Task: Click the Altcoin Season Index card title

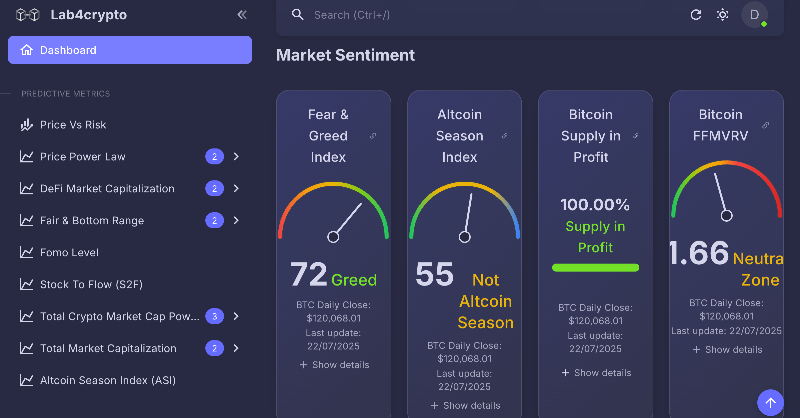Action: pyautogui.click(x=459, y=136)
